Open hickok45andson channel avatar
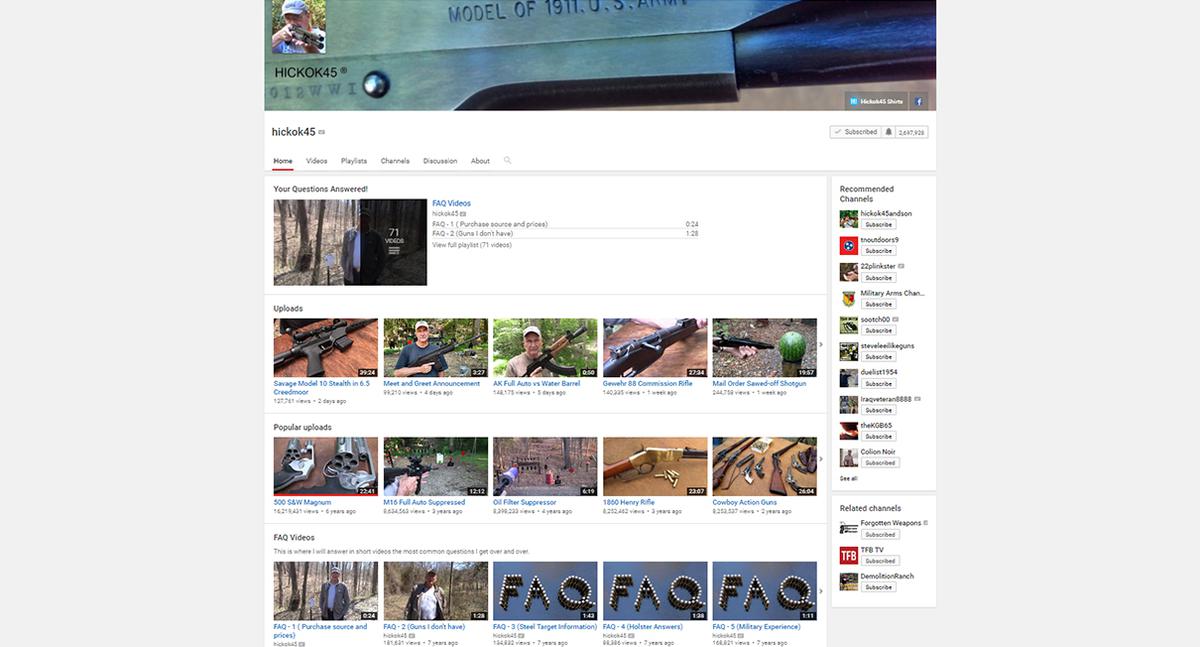This screenshot has width=1200, height=647. click(849, 219)
